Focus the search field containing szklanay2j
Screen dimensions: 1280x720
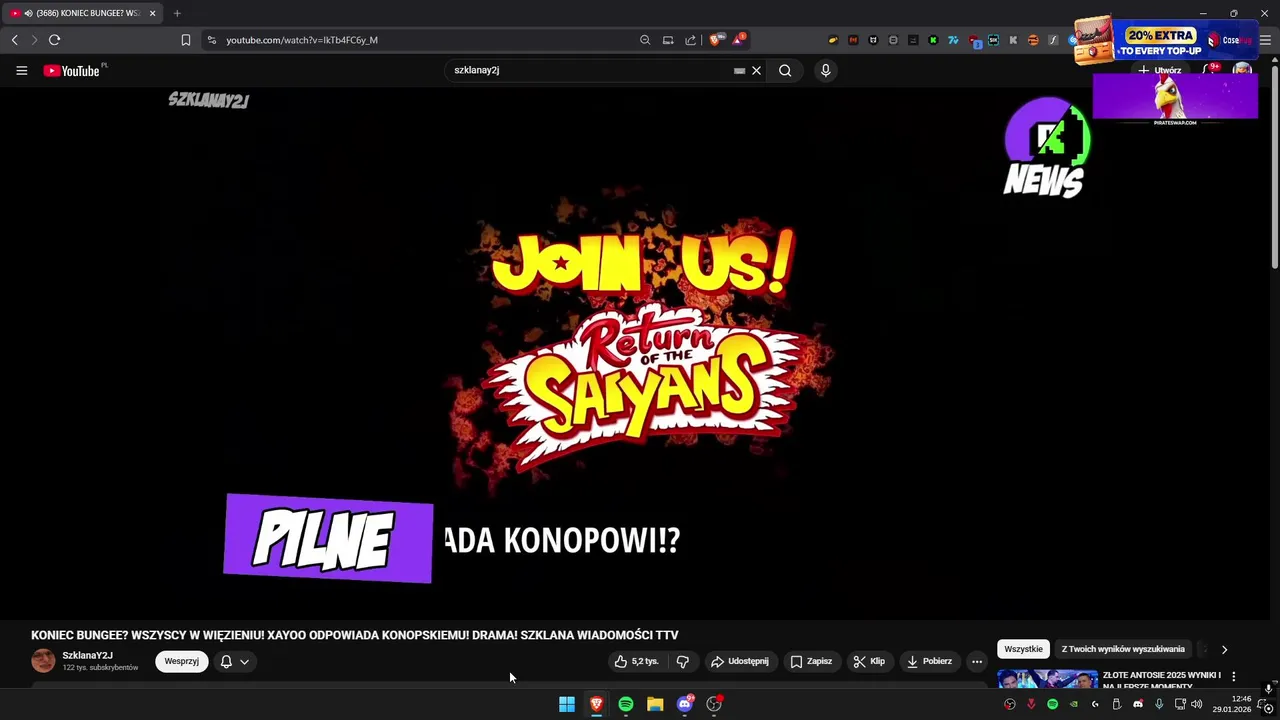tap(590, 71)
